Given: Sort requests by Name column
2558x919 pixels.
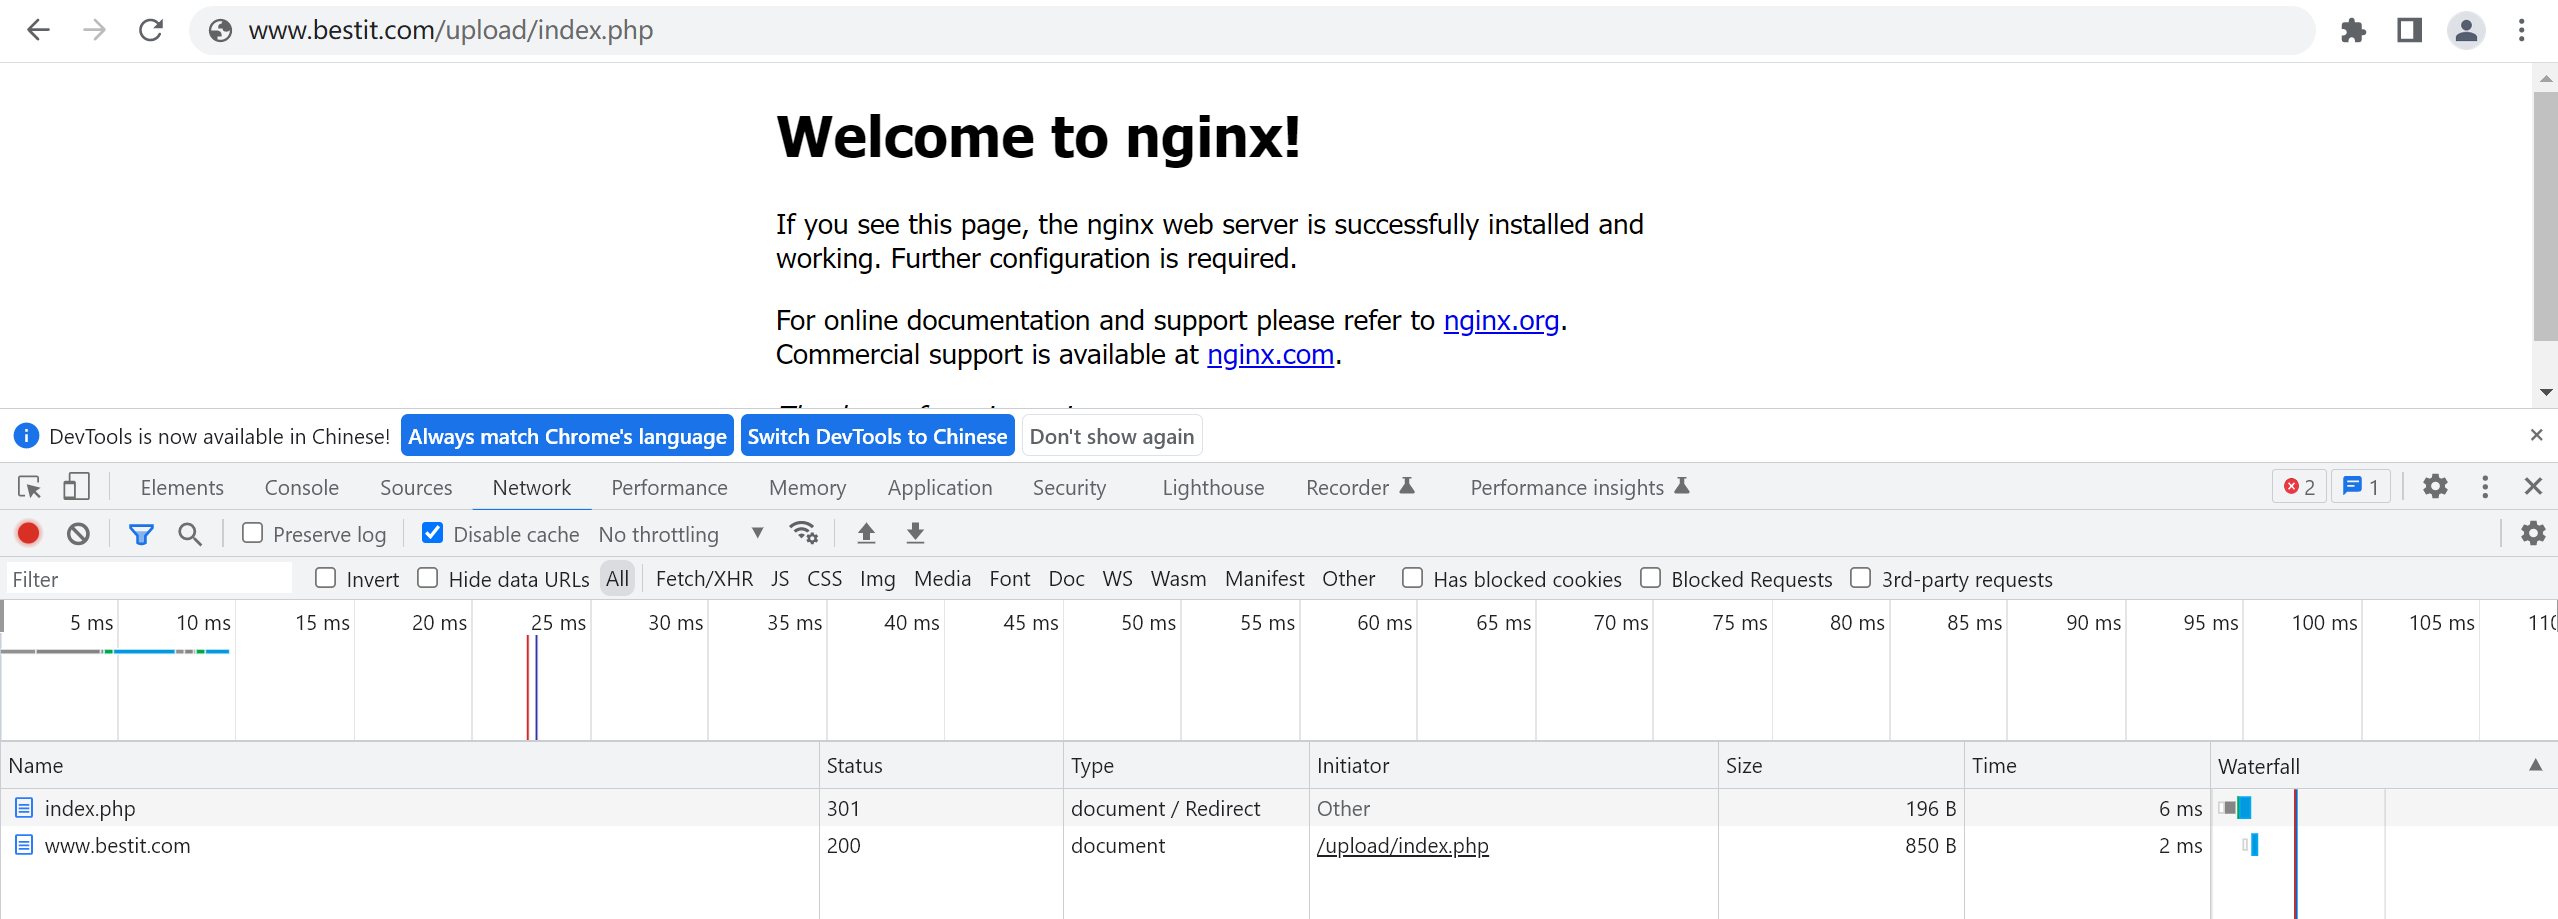Looking at the screenshot, I should [x=410, y=766].
